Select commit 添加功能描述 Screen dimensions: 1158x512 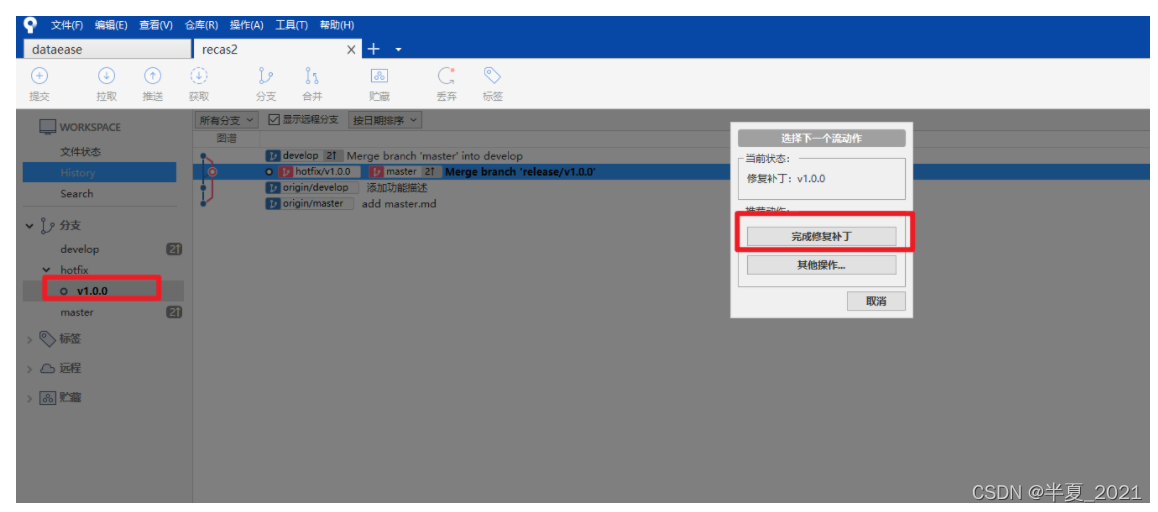click(x=397, y=188)
